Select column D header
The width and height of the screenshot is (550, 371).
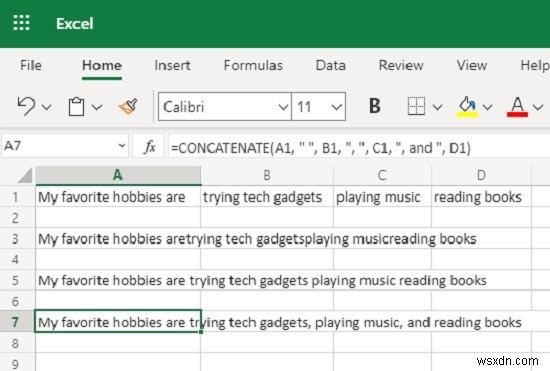pyautogui.click(x=481, y=175)
